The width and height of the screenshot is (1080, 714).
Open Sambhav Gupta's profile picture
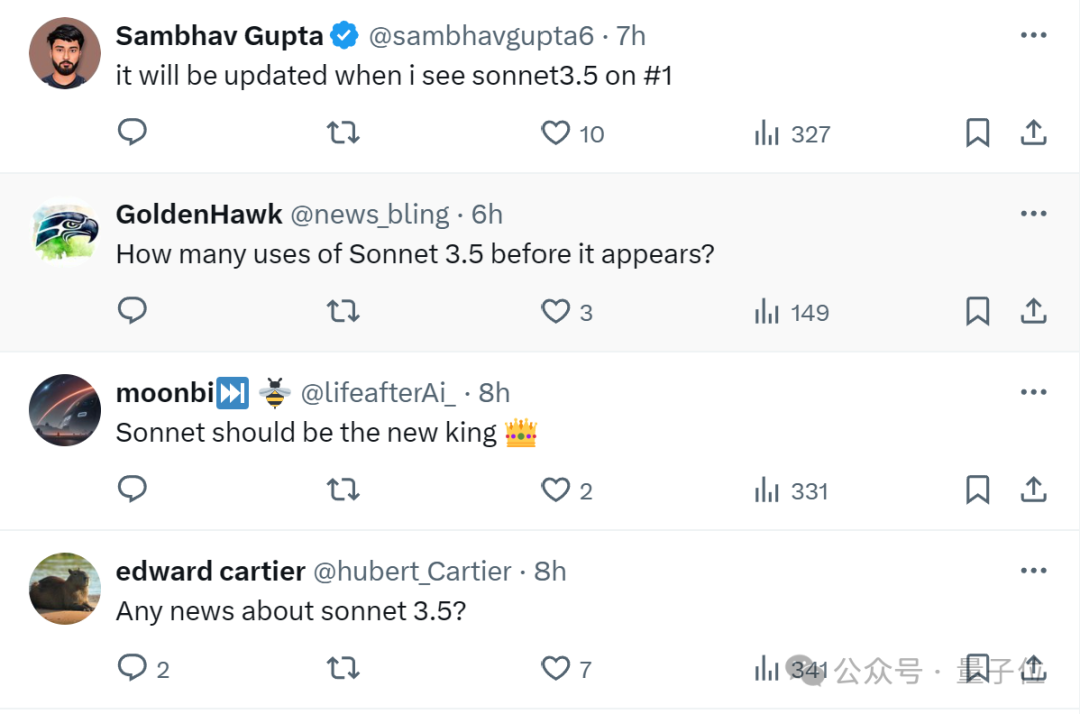click(x=65, y=52)
